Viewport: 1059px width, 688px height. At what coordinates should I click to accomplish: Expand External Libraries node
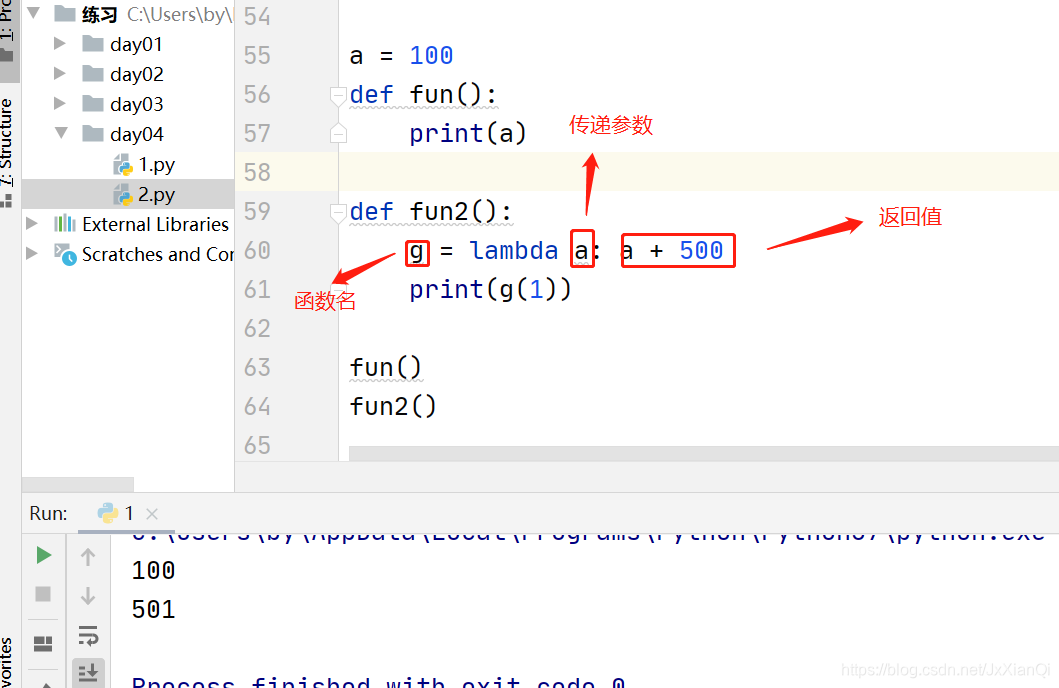click(31, 223)
